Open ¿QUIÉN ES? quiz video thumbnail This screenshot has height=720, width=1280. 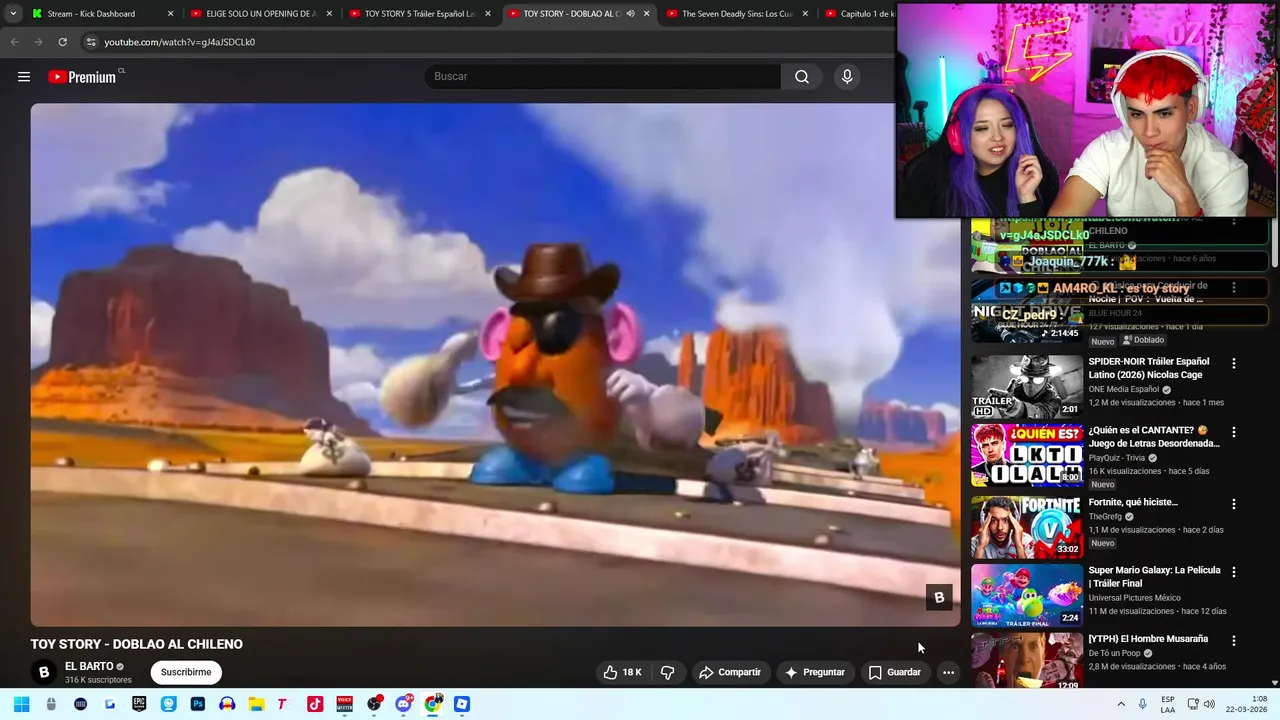[1027, 455]
